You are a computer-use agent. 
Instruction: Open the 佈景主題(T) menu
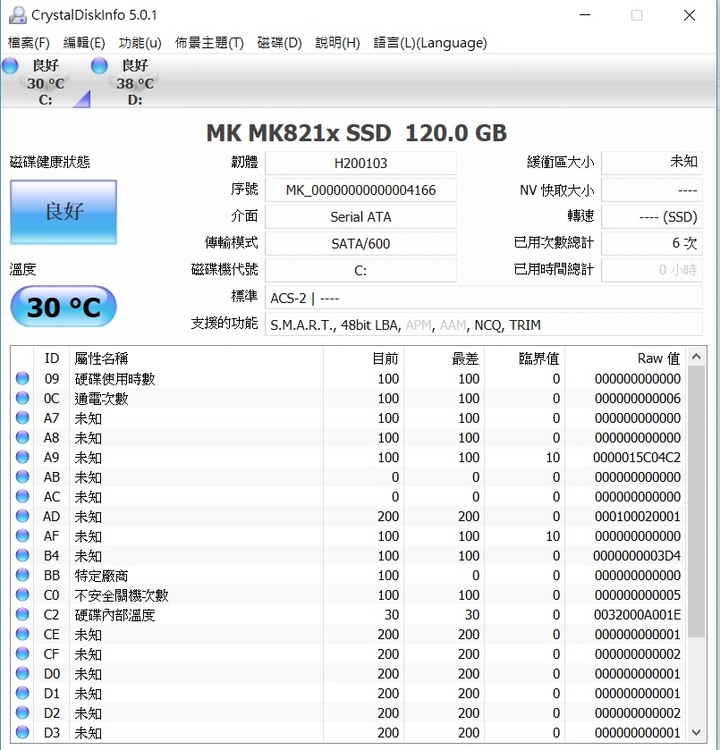[x=209, y=43]
